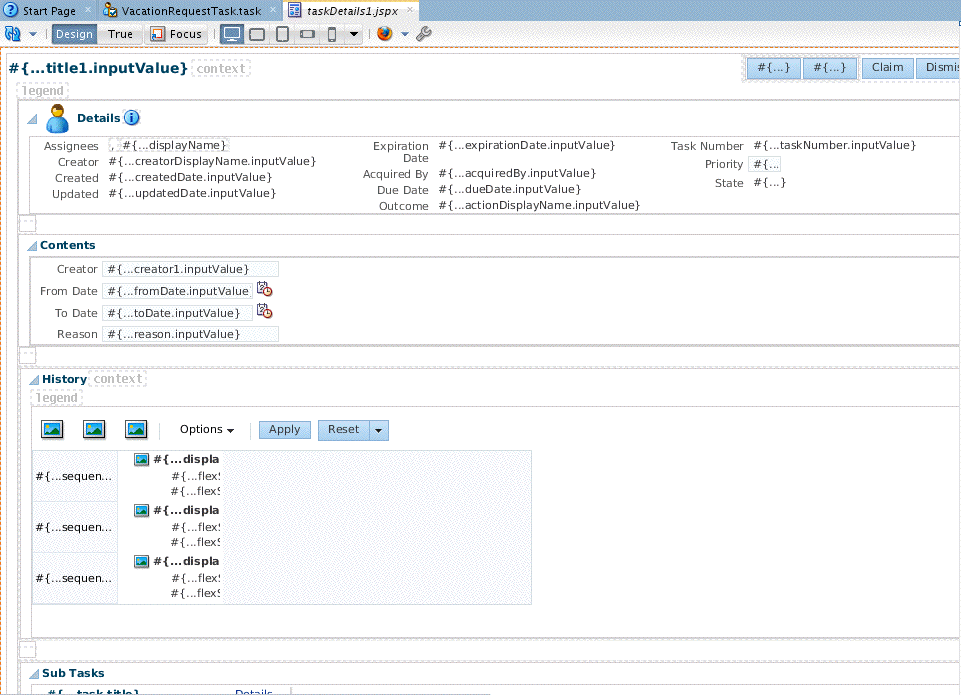Click the Start Page help icon

tap(11, 10)
